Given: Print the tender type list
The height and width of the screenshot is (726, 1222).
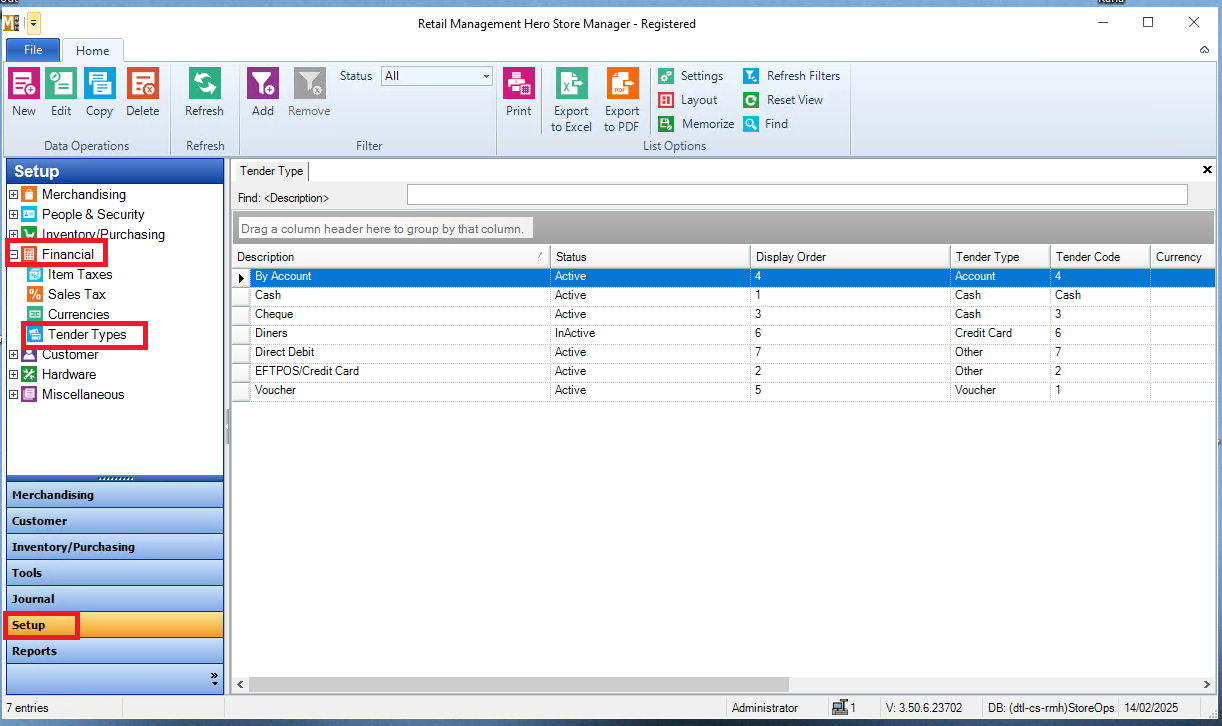Looking at the screenshot, I should point(518,93).
